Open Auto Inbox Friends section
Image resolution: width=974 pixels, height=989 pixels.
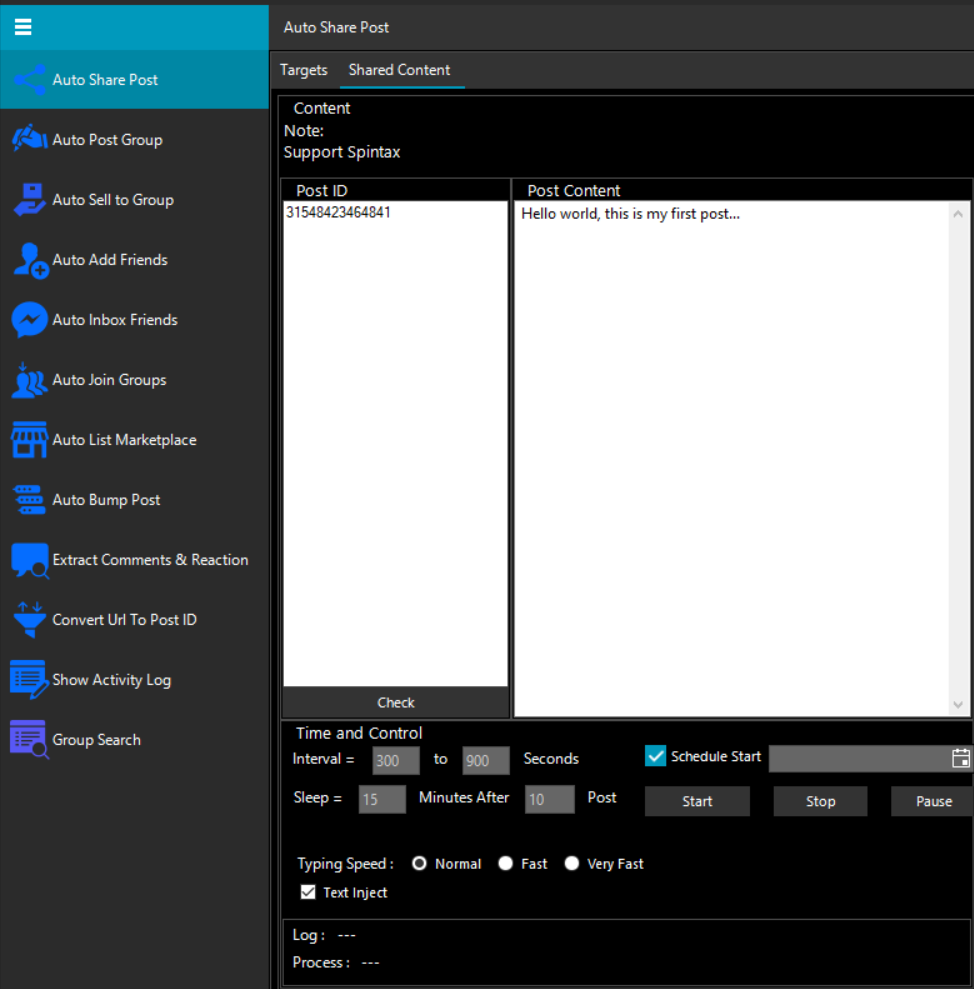pyautogui.click(x=134, y=320)
